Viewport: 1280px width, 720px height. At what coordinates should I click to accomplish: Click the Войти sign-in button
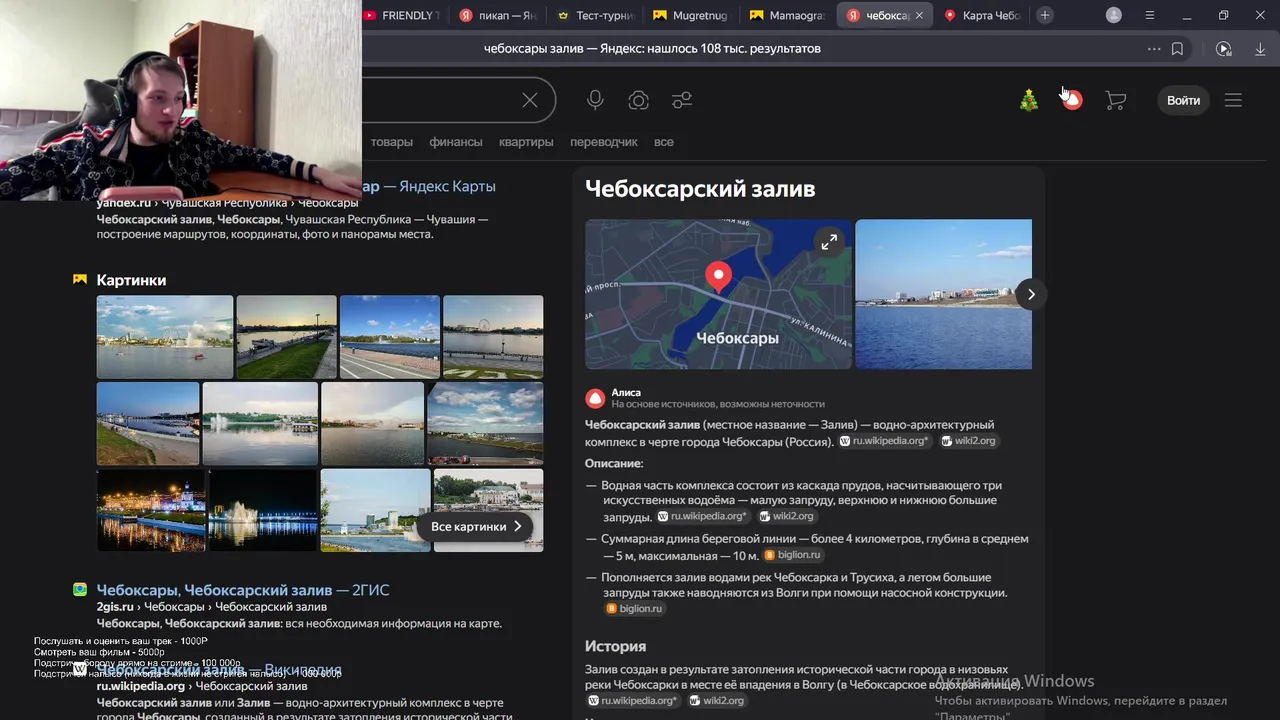point(1183,100)
